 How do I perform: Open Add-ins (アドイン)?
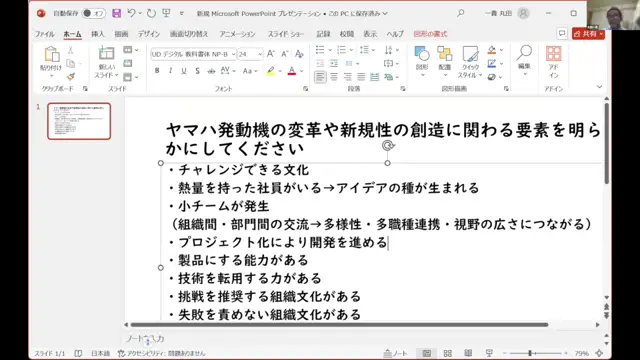[553, 62]
